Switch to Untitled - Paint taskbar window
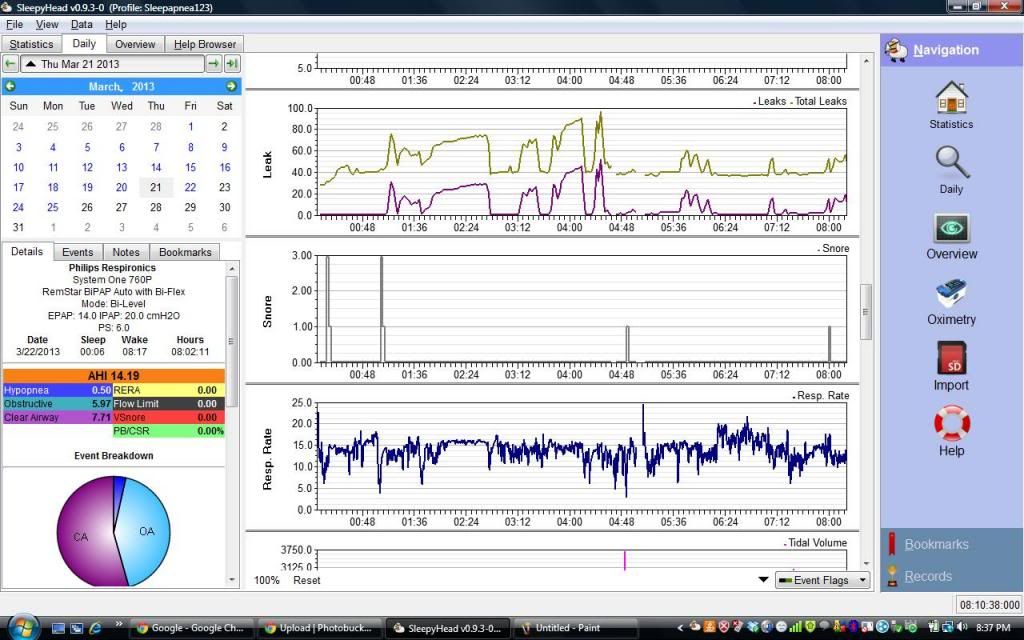 575,628
